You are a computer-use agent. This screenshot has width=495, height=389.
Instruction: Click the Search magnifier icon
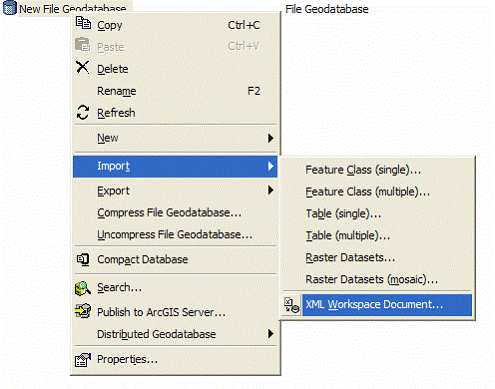click(x=83, y=288)
